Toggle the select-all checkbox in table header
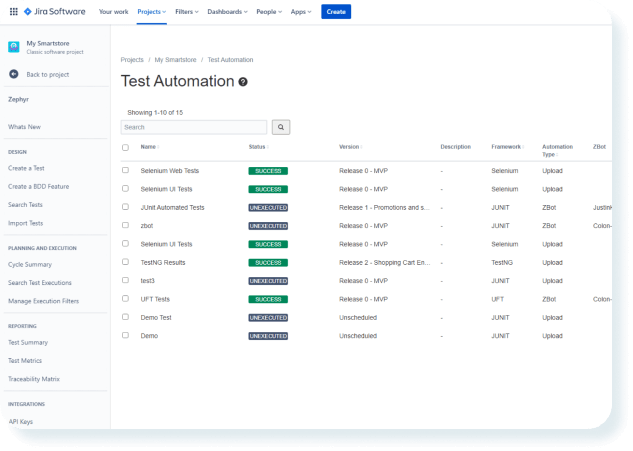The width and height of the screenshot is (633, 451). pyautogui.click(x=125, y=147)
